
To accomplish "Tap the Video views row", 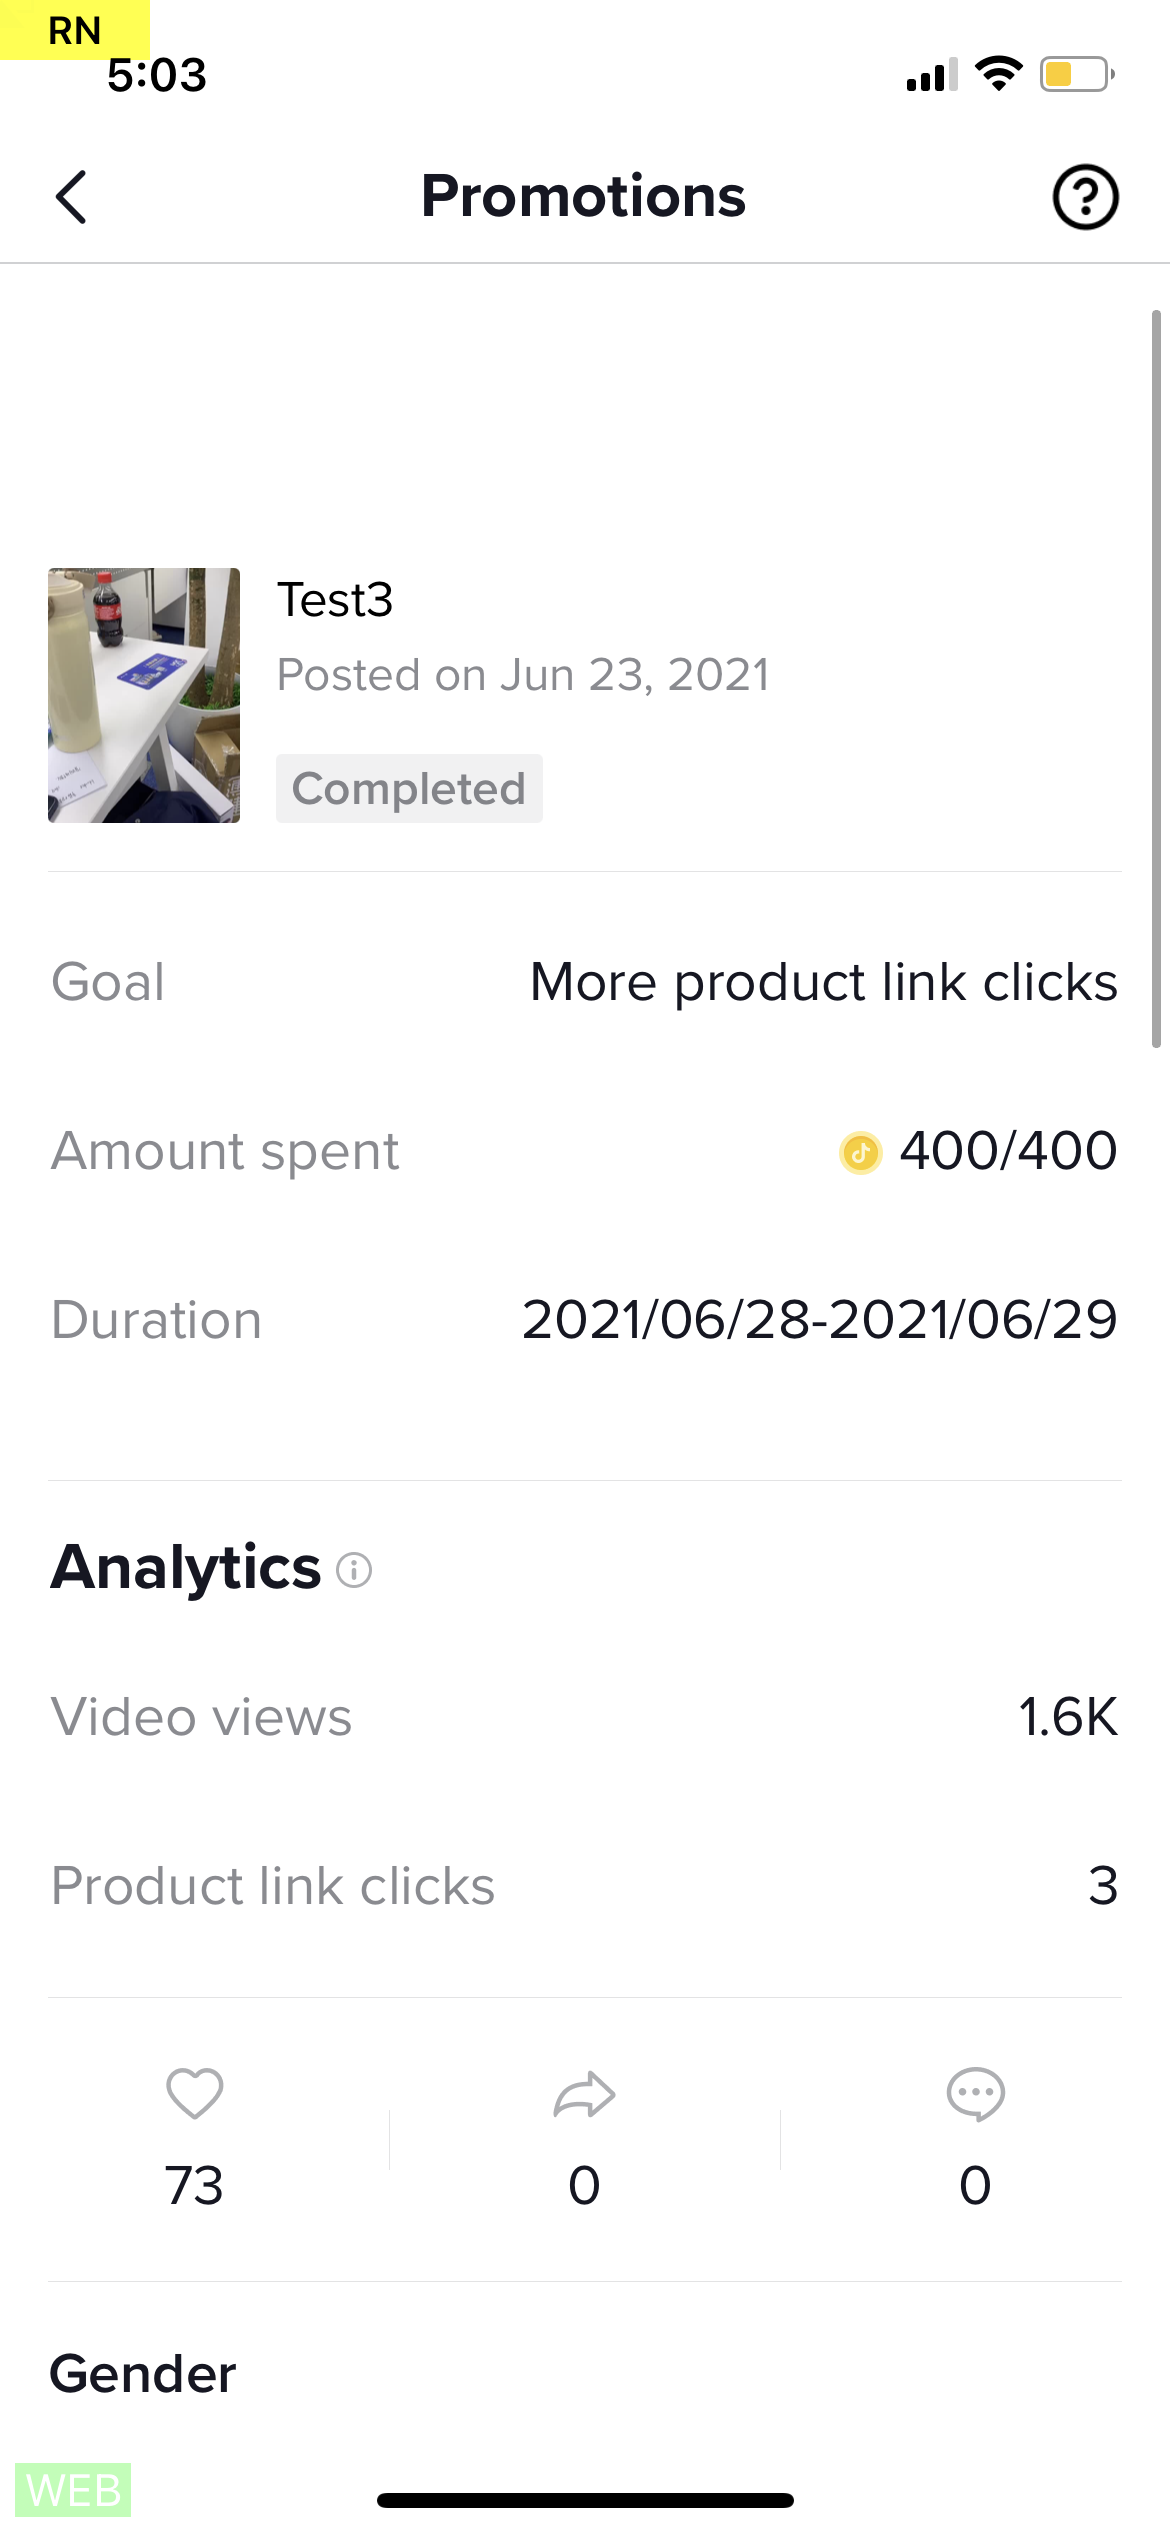I will pyautogui.click(x=584, y=1717).
